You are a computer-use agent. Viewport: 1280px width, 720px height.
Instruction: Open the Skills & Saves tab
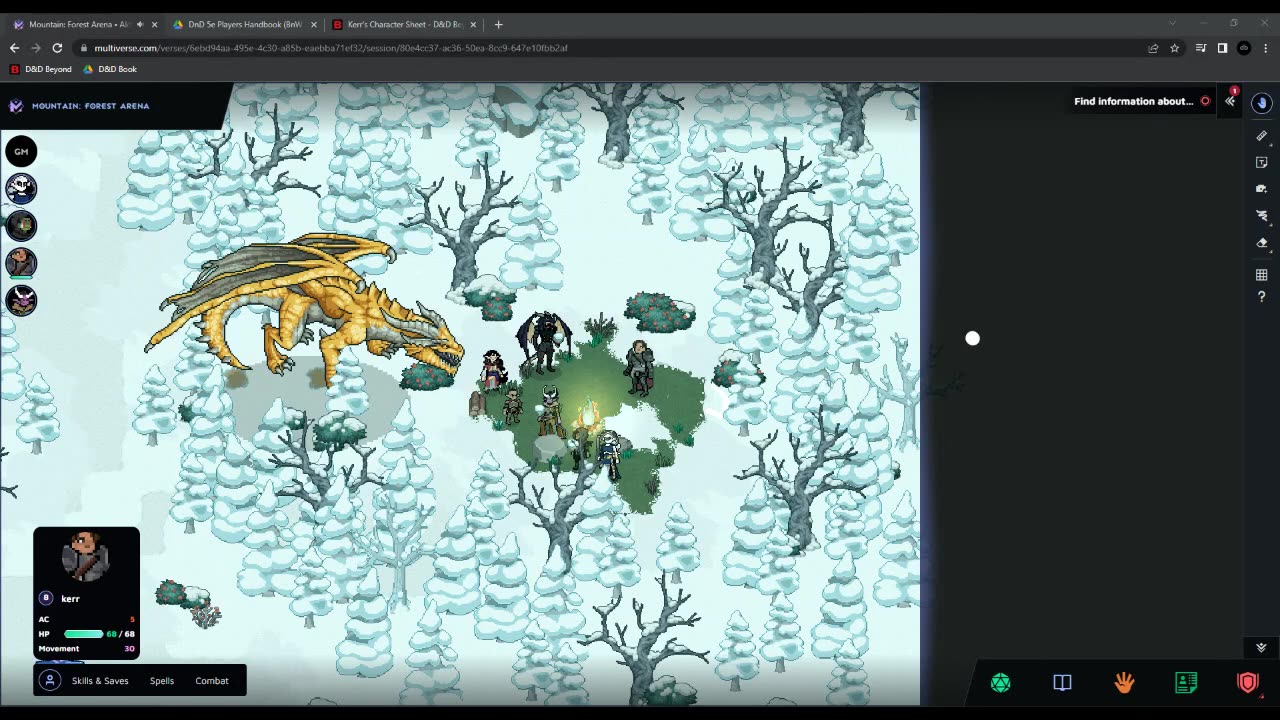[100, 681]
